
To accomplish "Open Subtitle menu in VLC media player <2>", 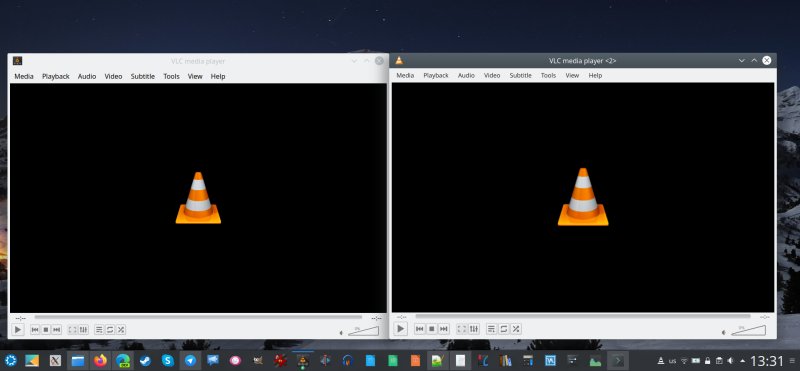I will point(520,76).
